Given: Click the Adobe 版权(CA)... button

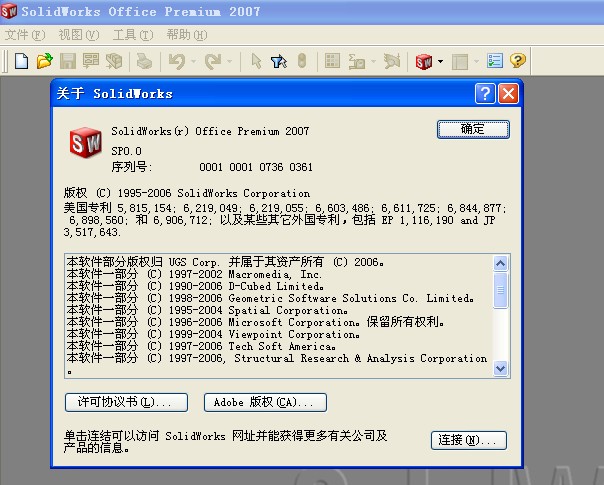Looking at the screenshot, I should tap(265, 402).
